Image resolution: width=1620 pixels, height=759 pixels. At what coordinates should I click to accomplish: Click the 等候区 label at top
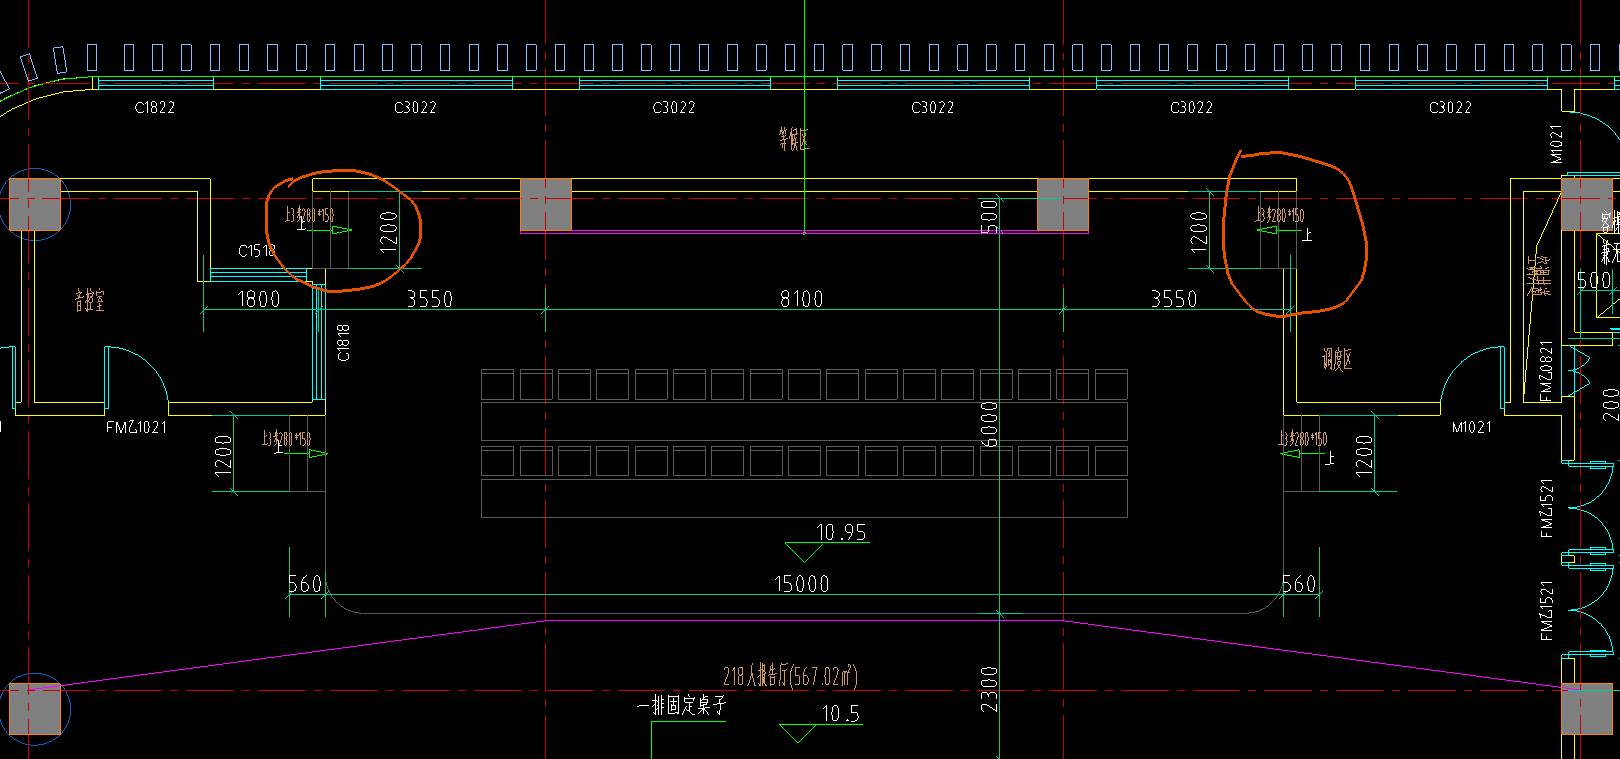tap(794, 139)
